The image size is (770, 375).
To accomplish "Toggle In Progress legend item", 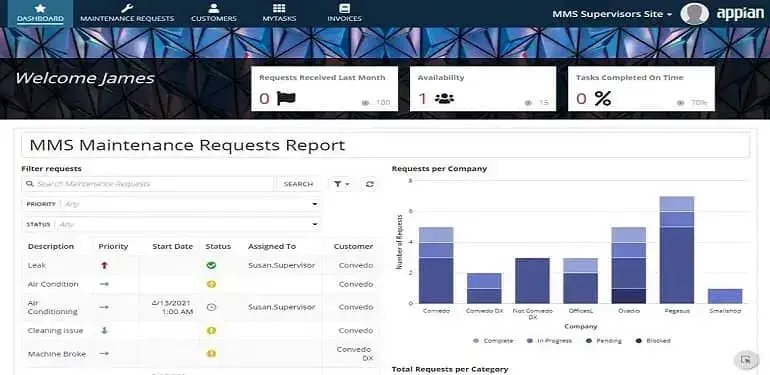I will (549, 341).
